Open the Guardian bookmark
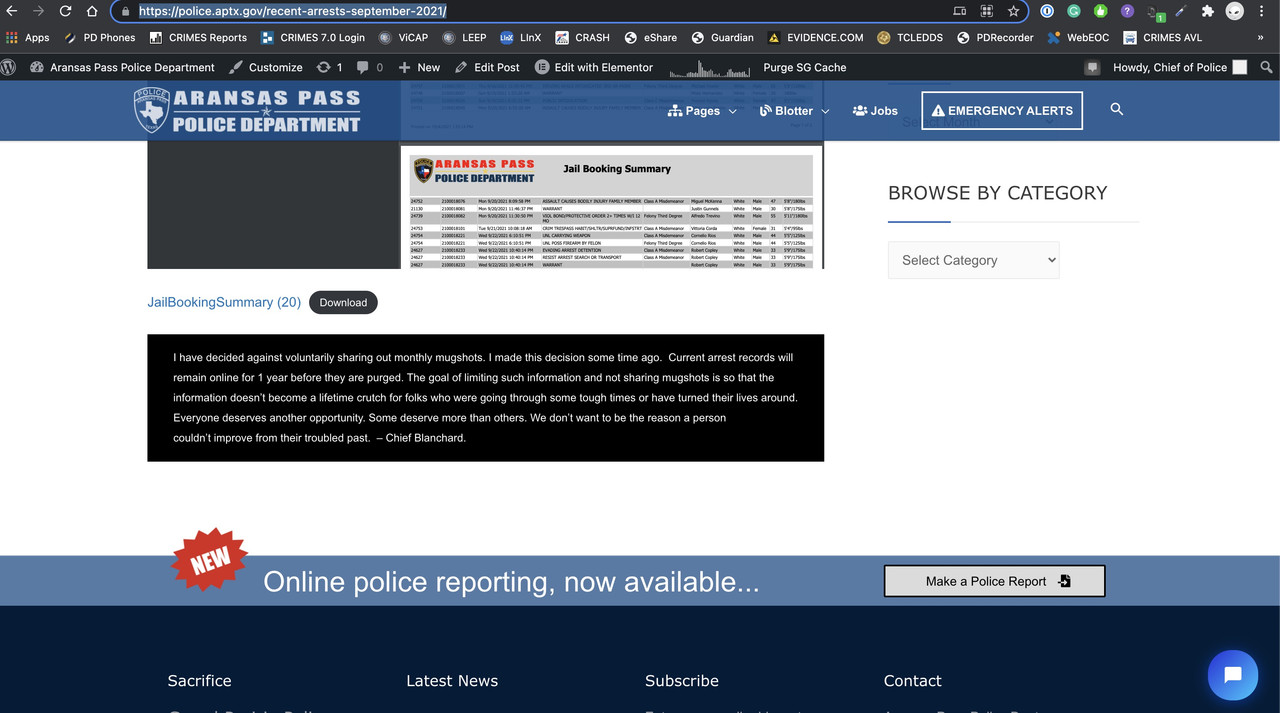 (722, 37)
